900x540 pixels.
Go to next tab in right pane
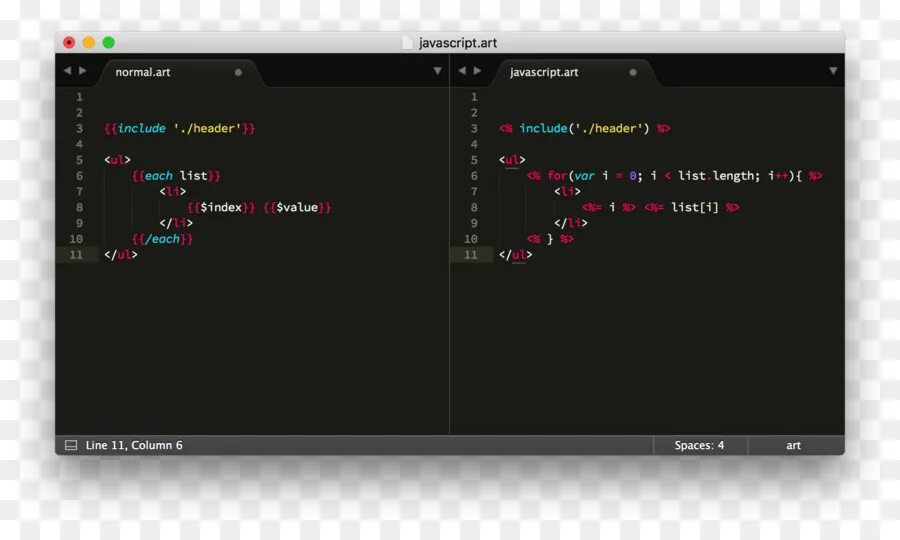tap(477, 71)
